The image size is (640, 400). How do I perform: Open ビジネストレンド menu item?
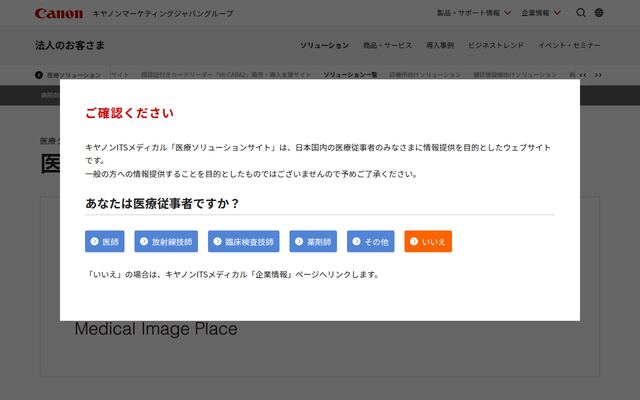point(496,45)
